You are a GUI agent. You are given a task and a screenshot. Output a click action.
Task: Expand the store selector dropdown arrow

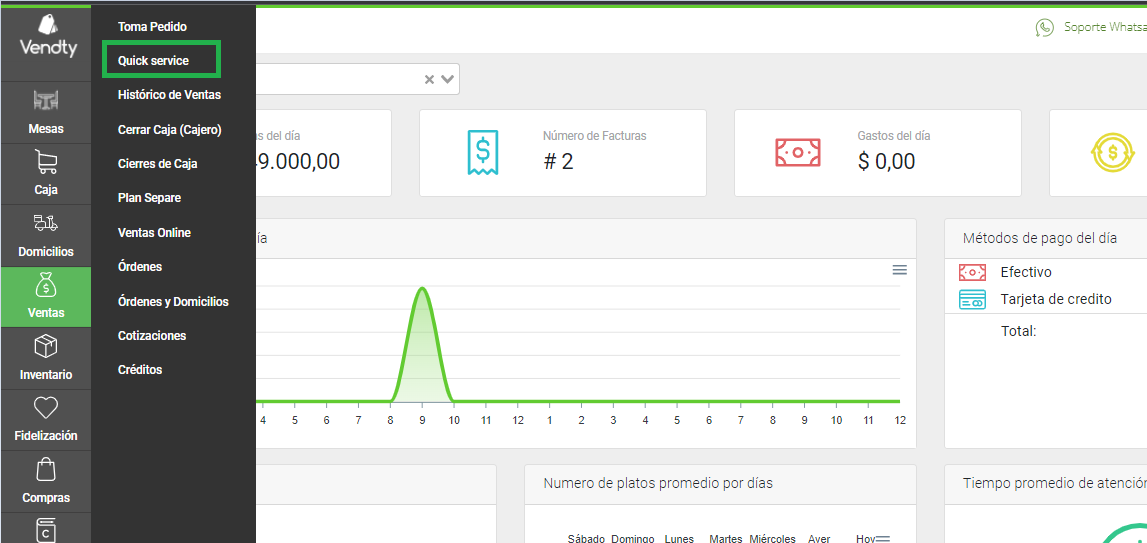point(448,79)
